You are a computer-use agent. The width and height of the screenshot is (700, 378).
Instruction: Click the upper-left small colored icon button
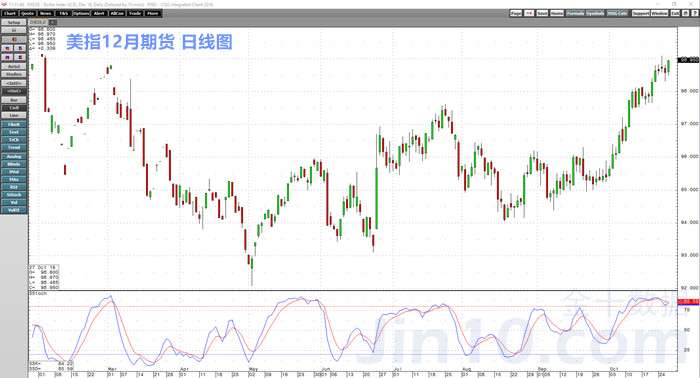click(x=8, y=48)
